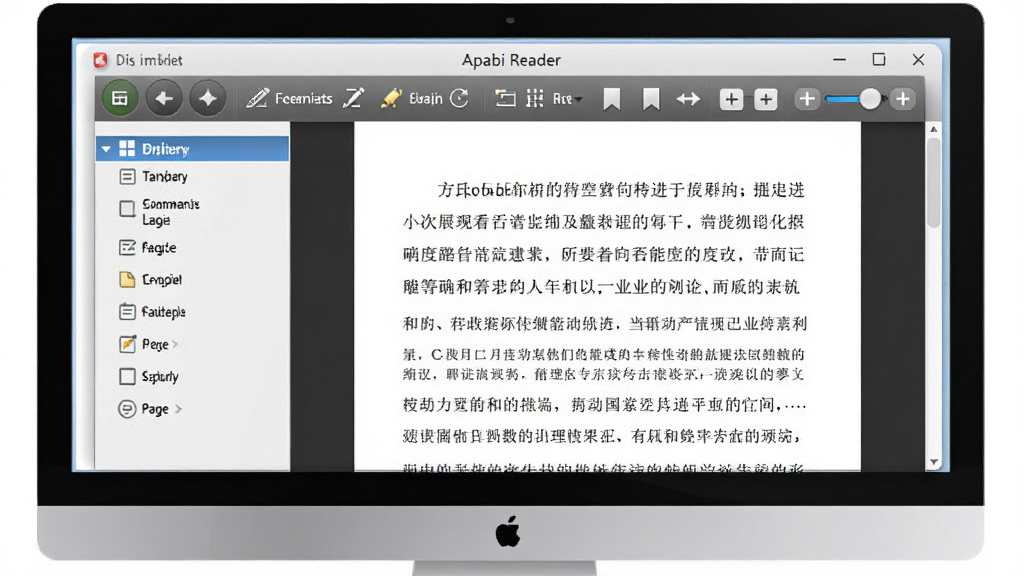1024x576 pixels.
Task: Expand the chevron beside the speech-bubble Page item
Action: coord(178,409)
